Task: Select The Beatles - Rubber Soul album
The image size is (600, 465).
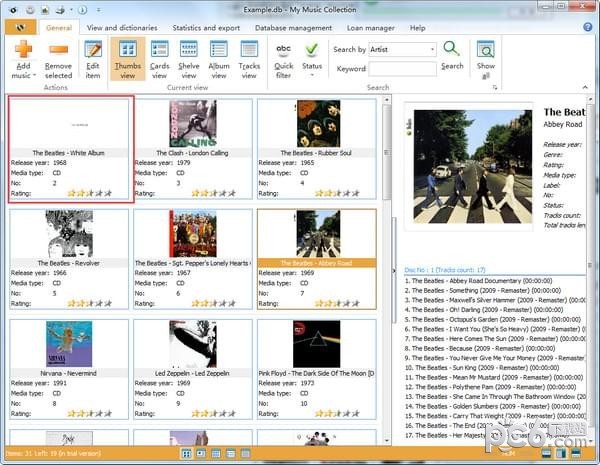Action: pos(317,149)
